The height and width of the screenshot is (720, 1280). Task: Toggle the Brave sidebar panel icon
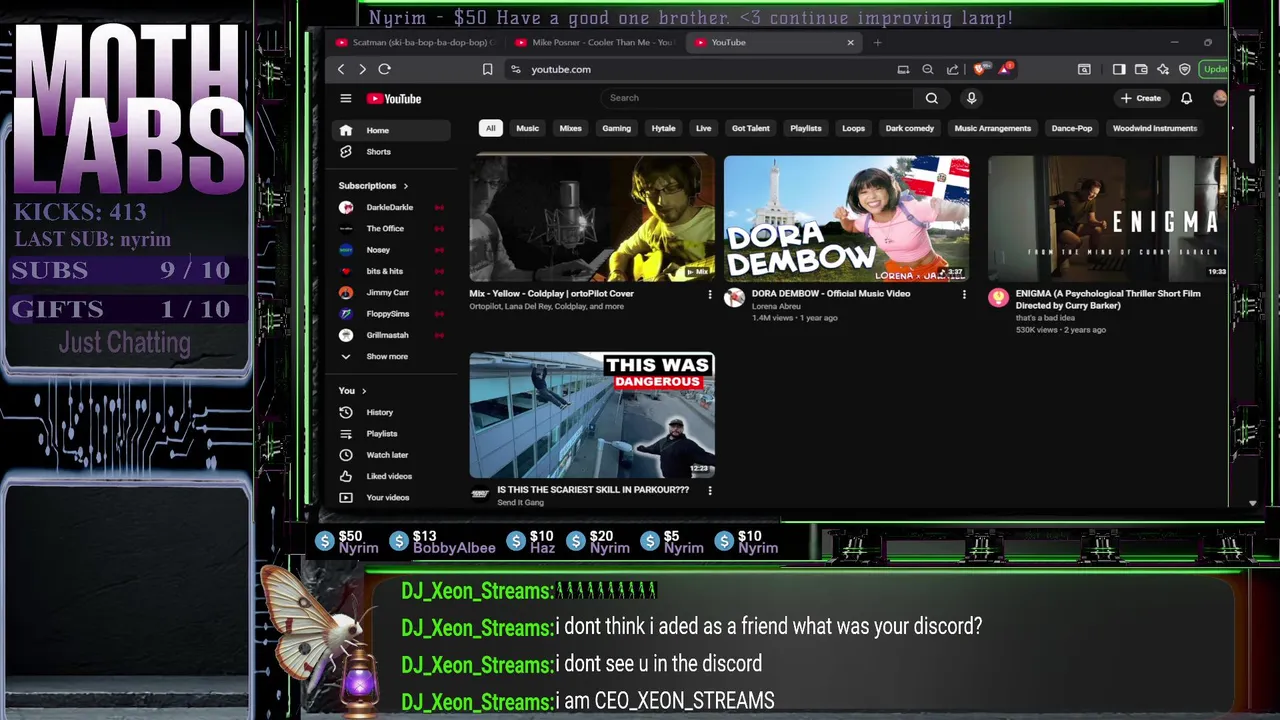(1119, 69)
